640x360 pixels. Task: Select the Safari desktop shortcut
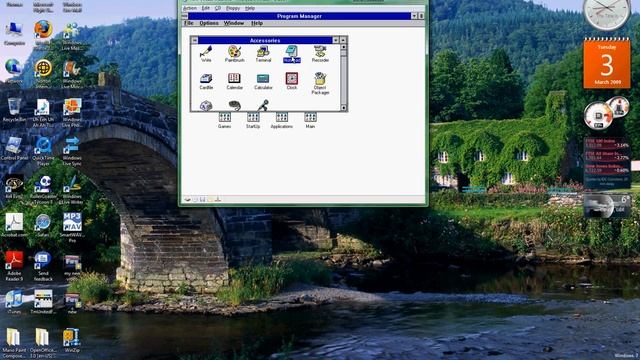[x=43, y=225]
